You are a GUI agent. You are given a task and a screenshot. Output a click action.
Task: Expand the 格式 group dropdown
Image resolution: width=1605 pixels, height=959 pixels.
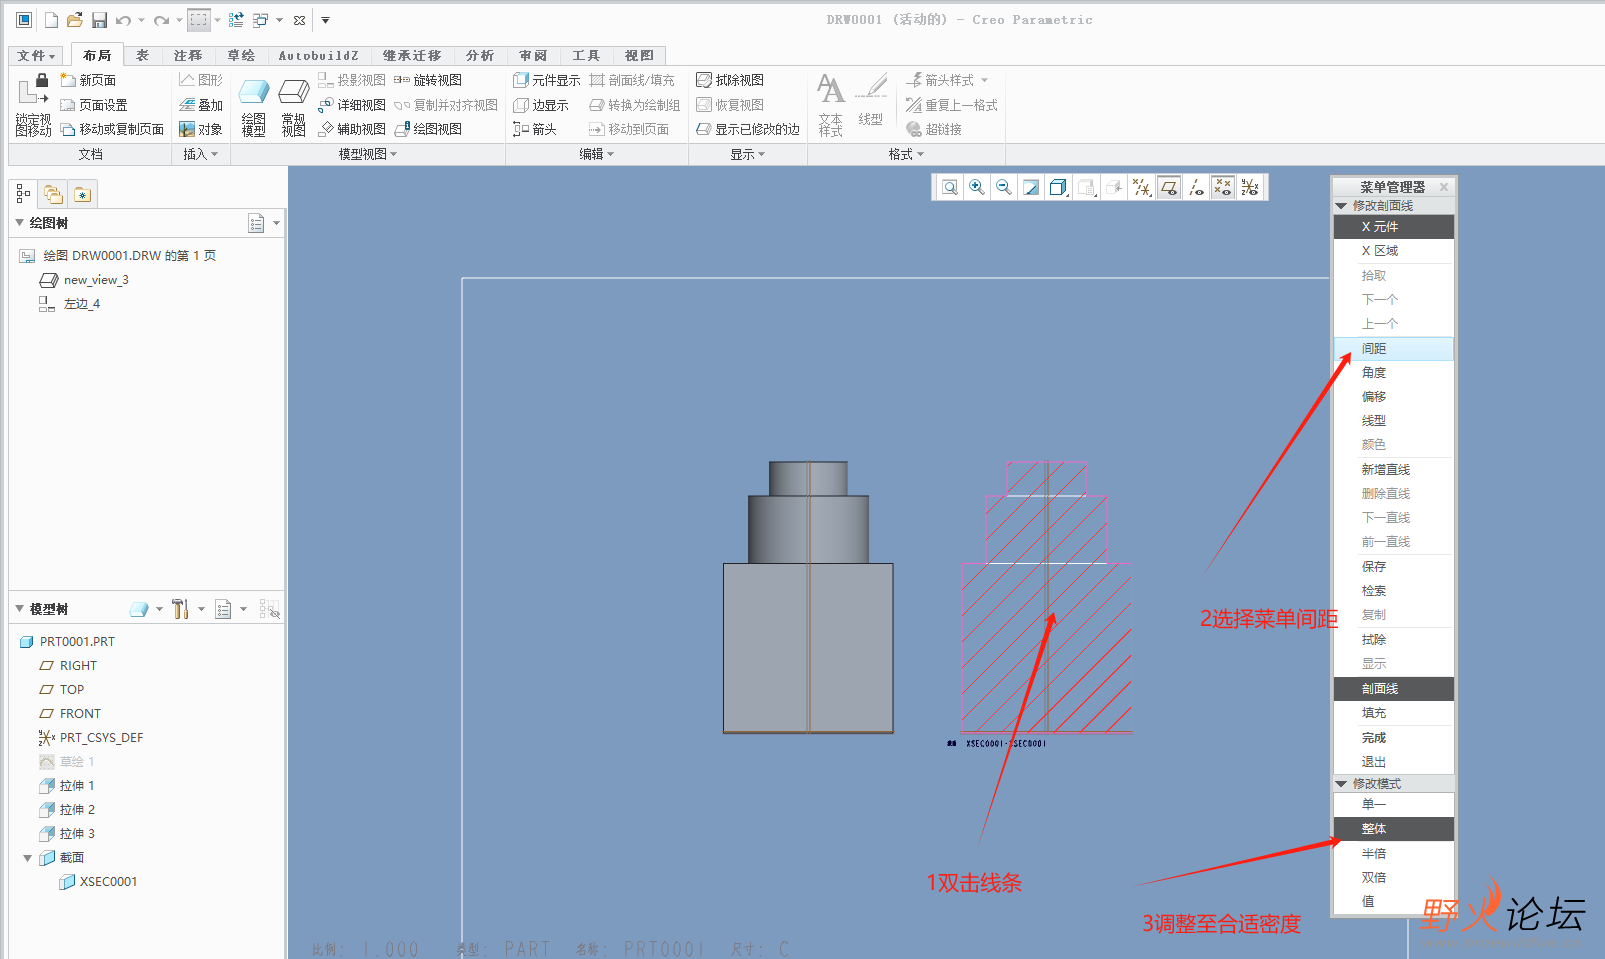point(907,154)
